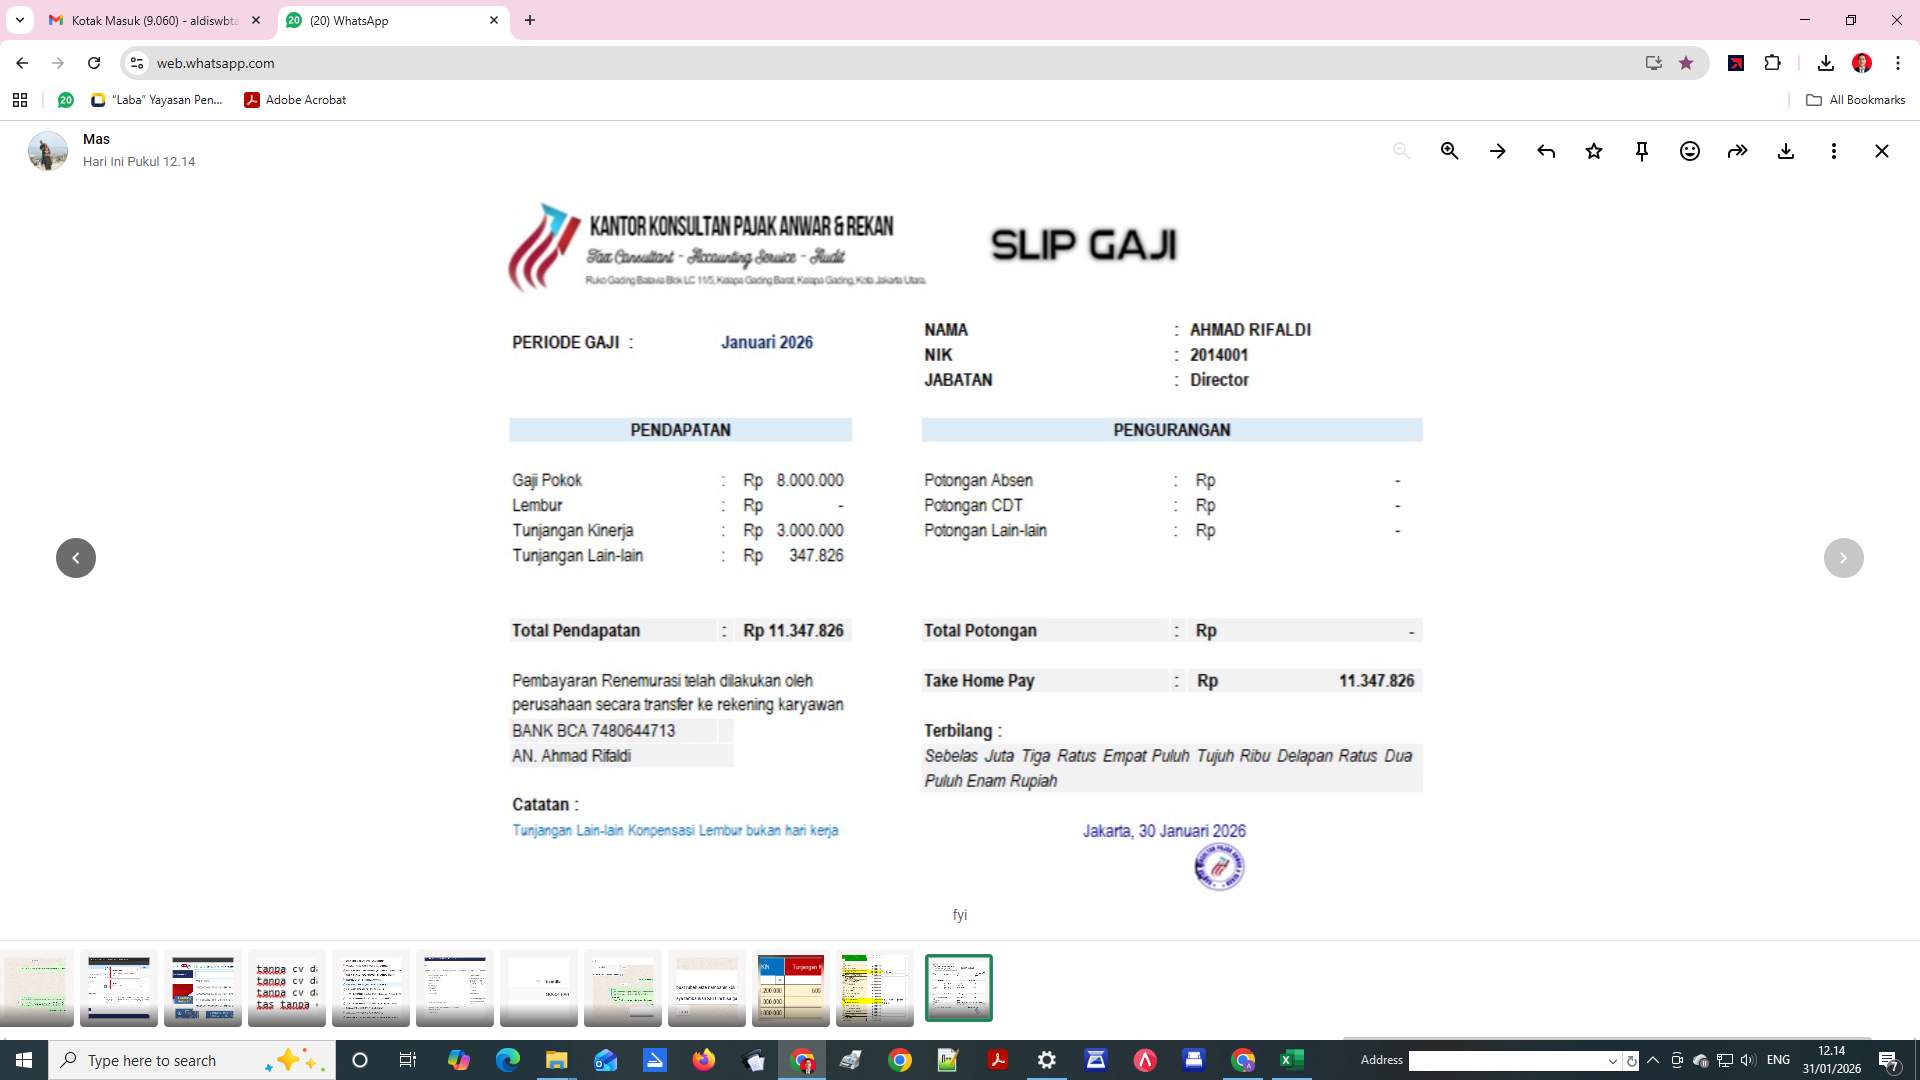Open the message options three-dot menu
Screen dimensions: 1920x1080
1834,151
